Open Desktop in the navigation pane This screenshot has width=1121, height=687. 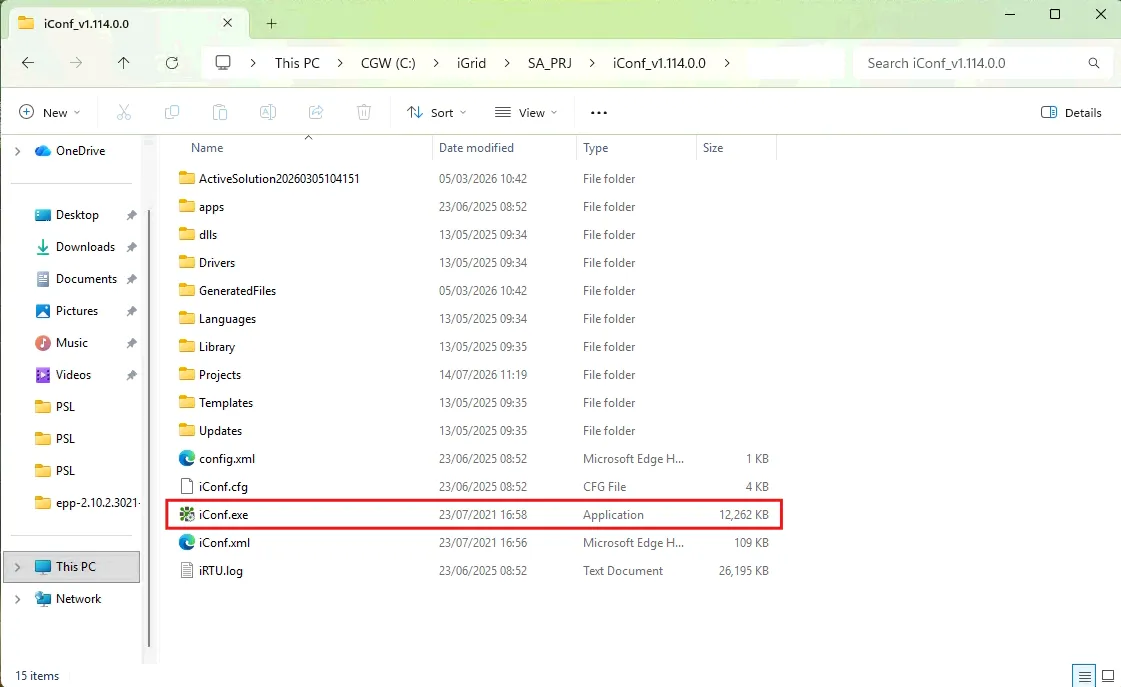[75, 214]
